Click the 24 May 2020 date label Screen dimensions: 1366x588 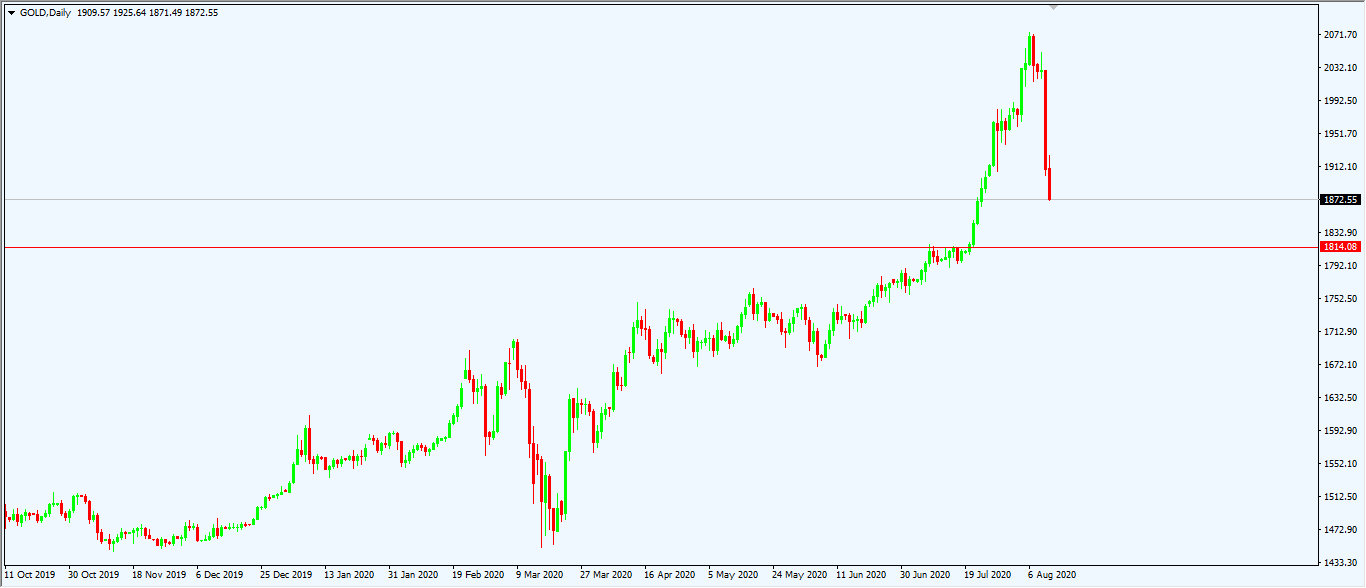pos(799,575)
